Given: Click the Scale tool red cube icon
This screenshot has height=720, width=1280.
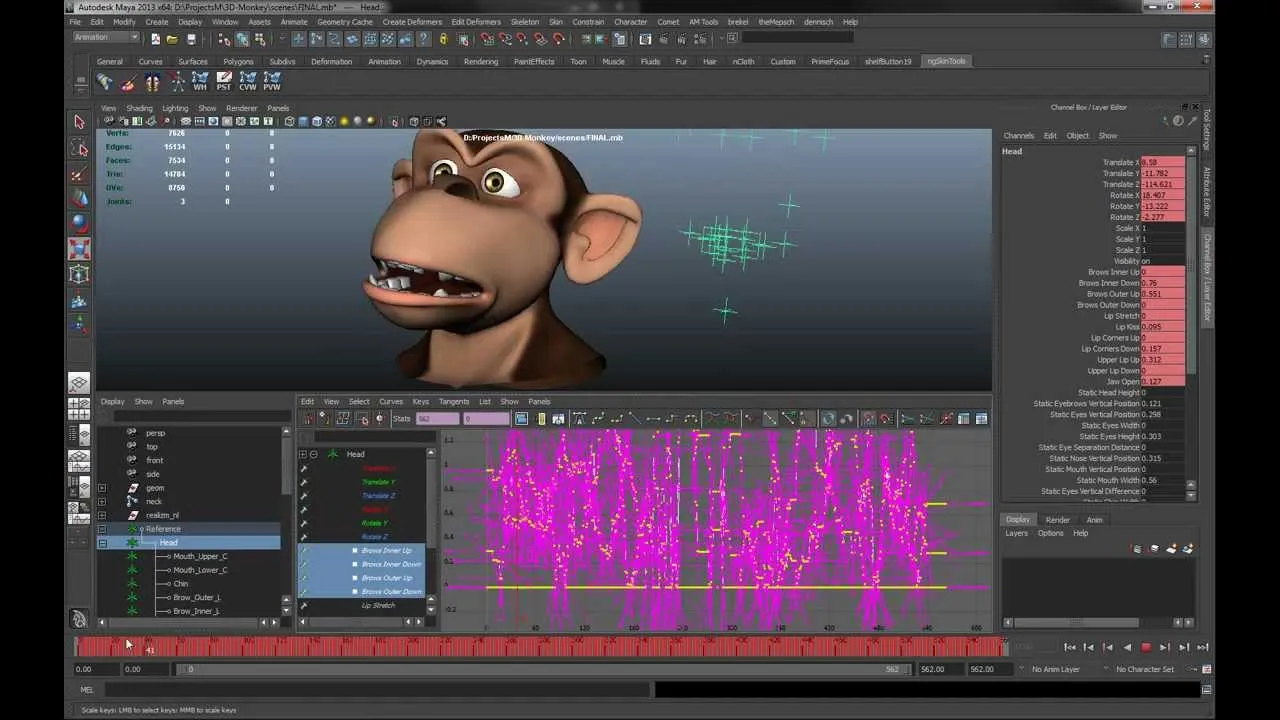Looking at the screenshot, I should 79,249.
